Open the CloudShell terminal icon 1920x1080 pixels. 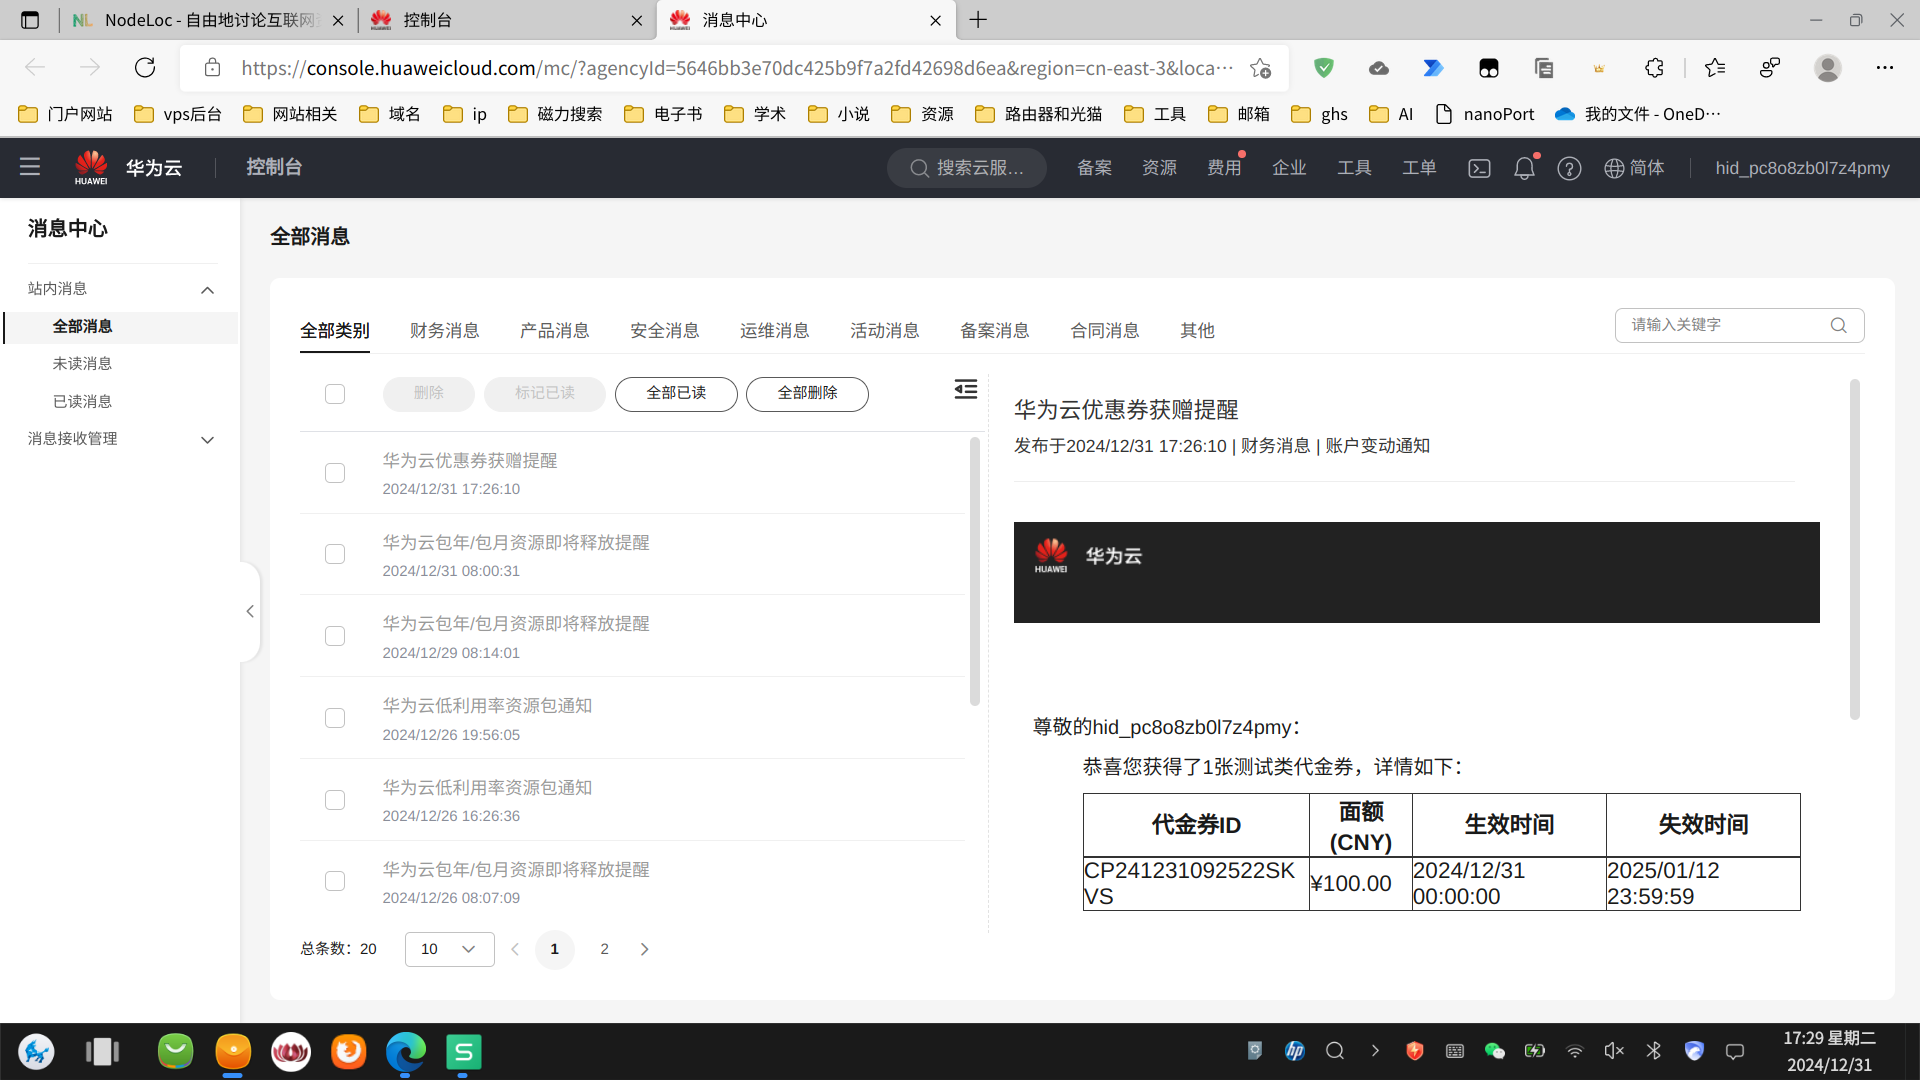click(x=1479, y=168)
